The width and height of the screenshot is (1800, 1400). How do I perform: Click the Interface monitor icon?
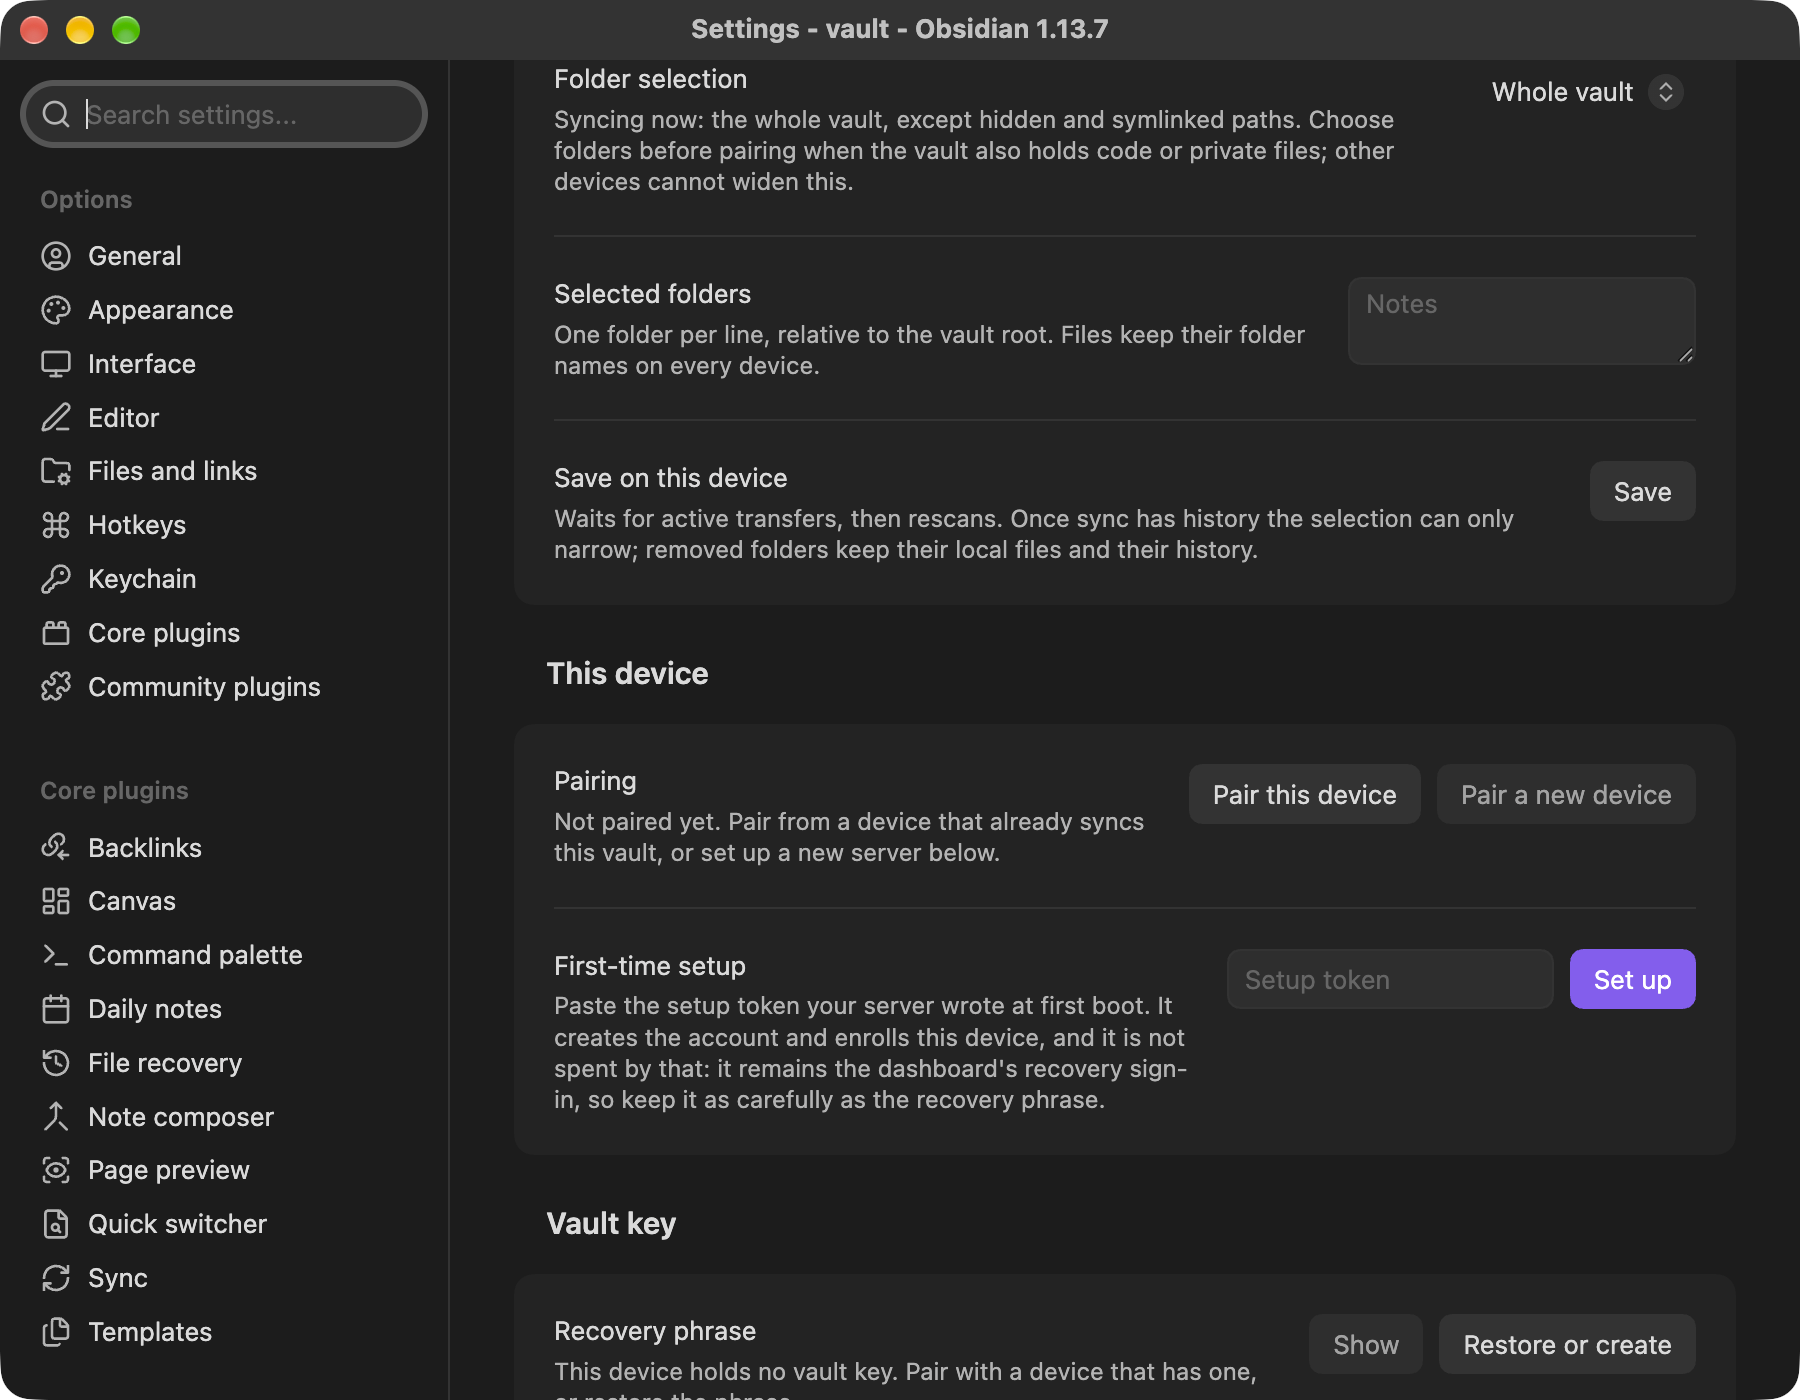click(56, 364)
